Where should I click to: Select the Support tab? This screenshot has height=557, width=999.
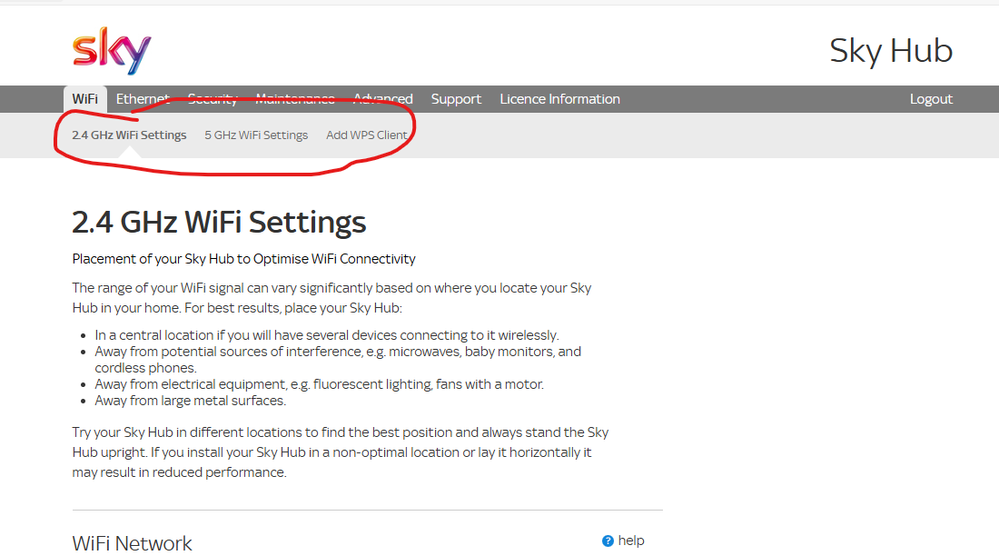pos(456,99)
